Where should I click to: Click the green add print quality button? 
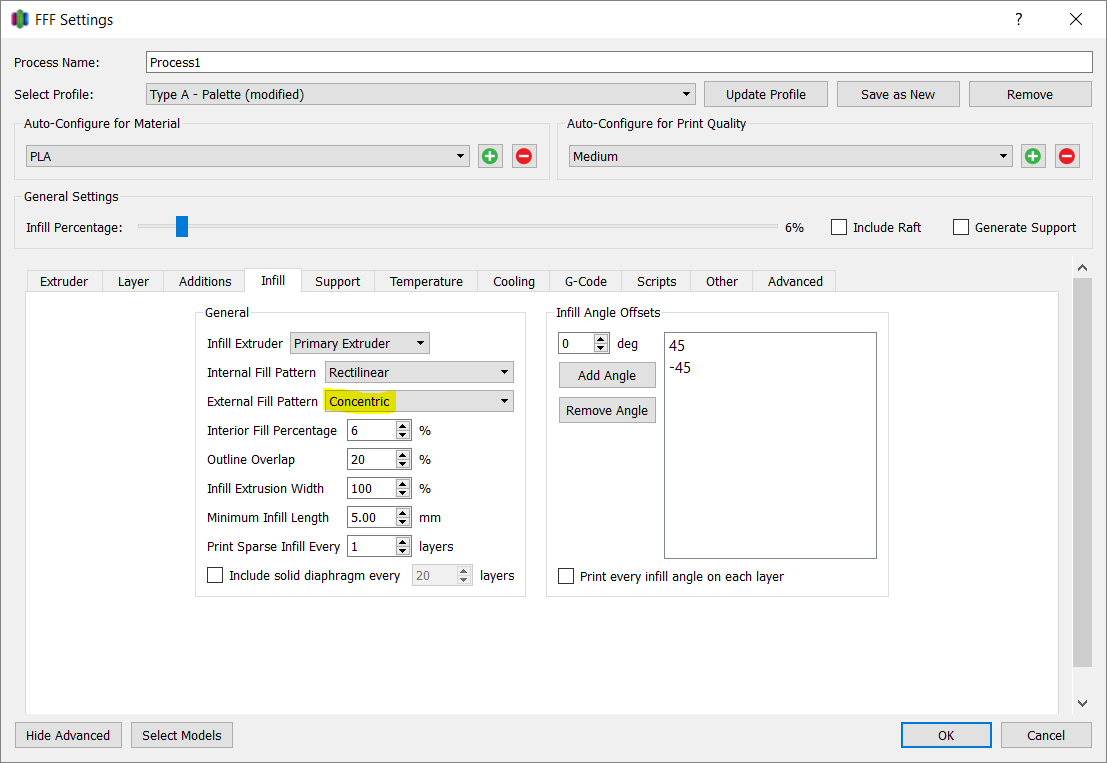coord(1033,156)
